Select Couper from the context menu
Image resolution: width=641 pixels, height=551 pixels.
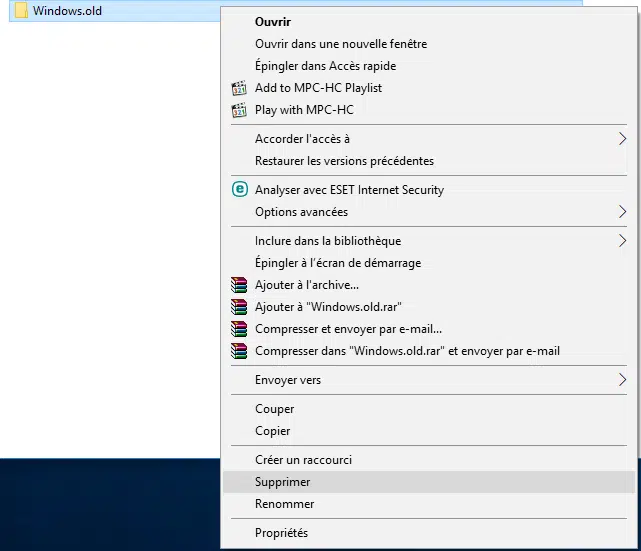[x=429, y=409]
